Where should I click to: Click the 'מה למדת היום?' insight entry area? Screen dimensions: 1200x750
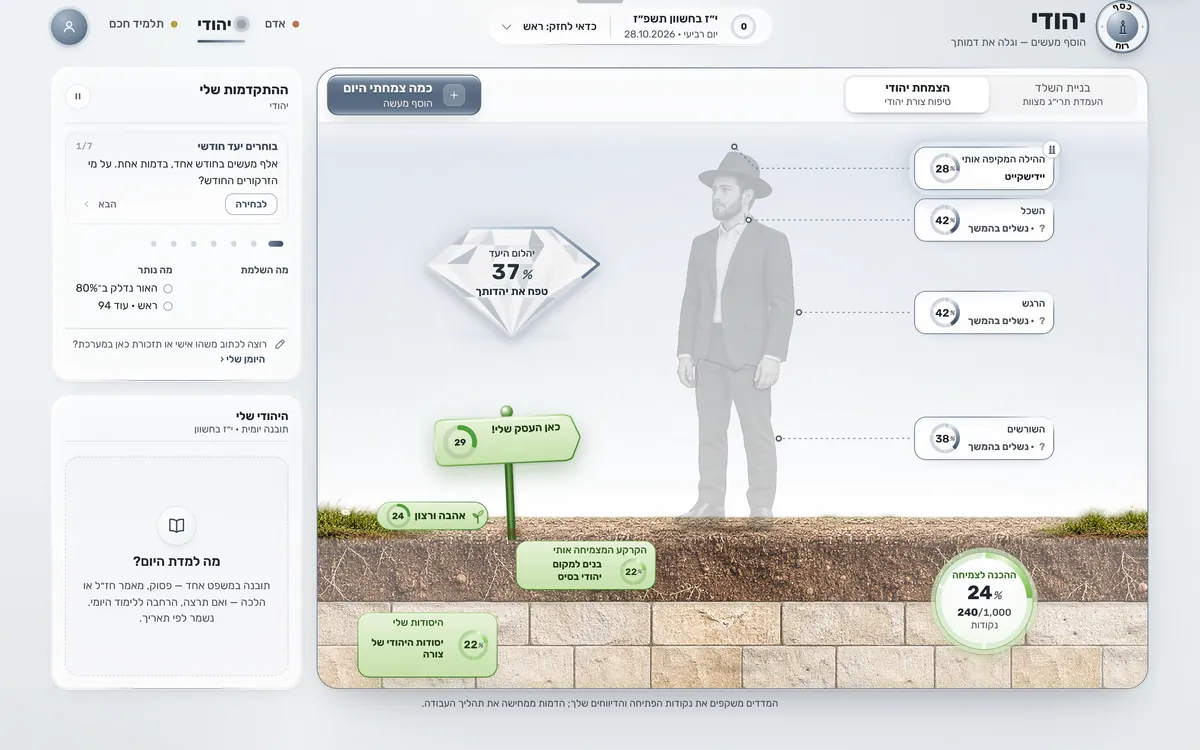tap(176, 567)
